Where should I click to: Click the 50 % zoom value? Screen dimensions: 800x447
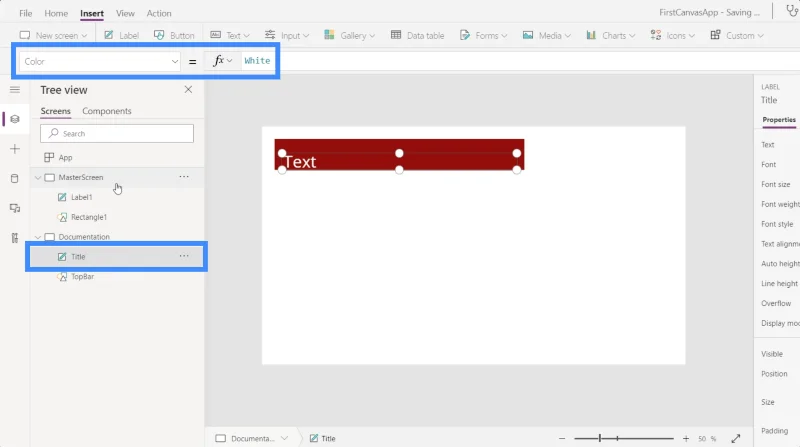707,438
